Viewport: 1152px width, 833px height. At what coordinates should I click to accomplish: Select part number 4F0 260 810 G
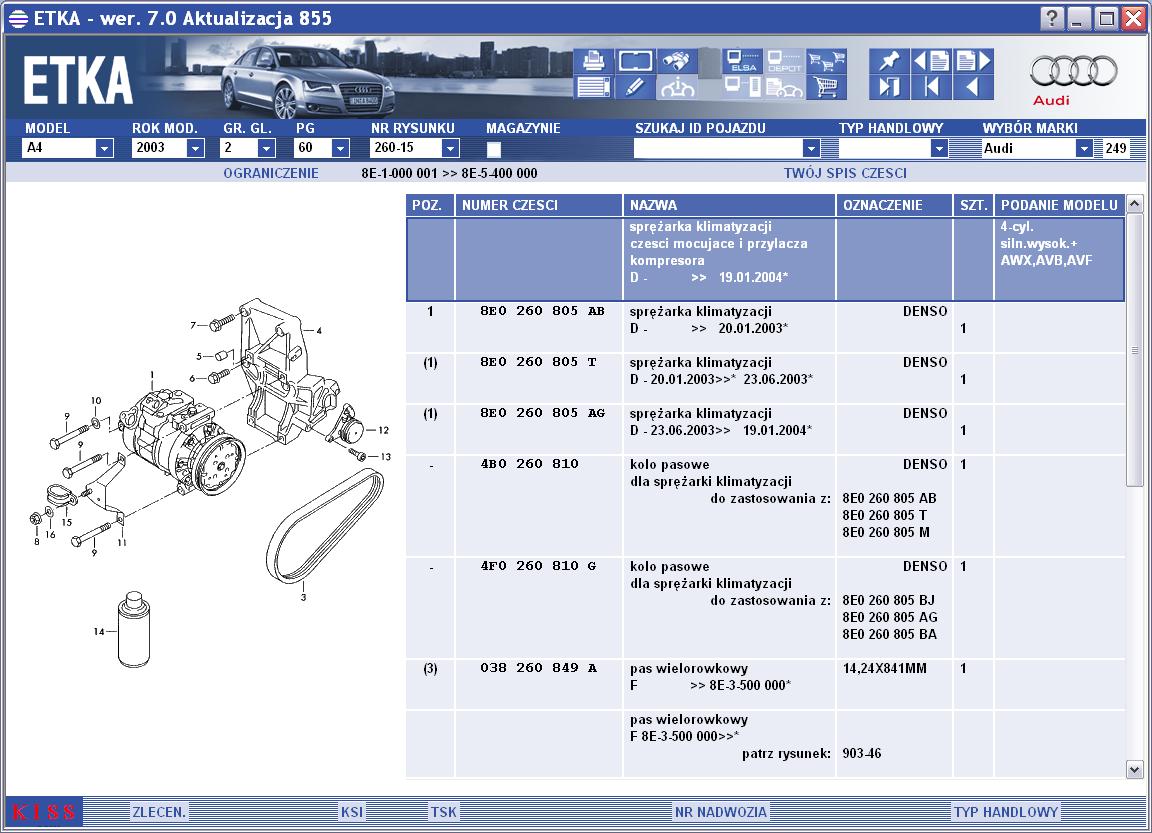coord(538,566)
